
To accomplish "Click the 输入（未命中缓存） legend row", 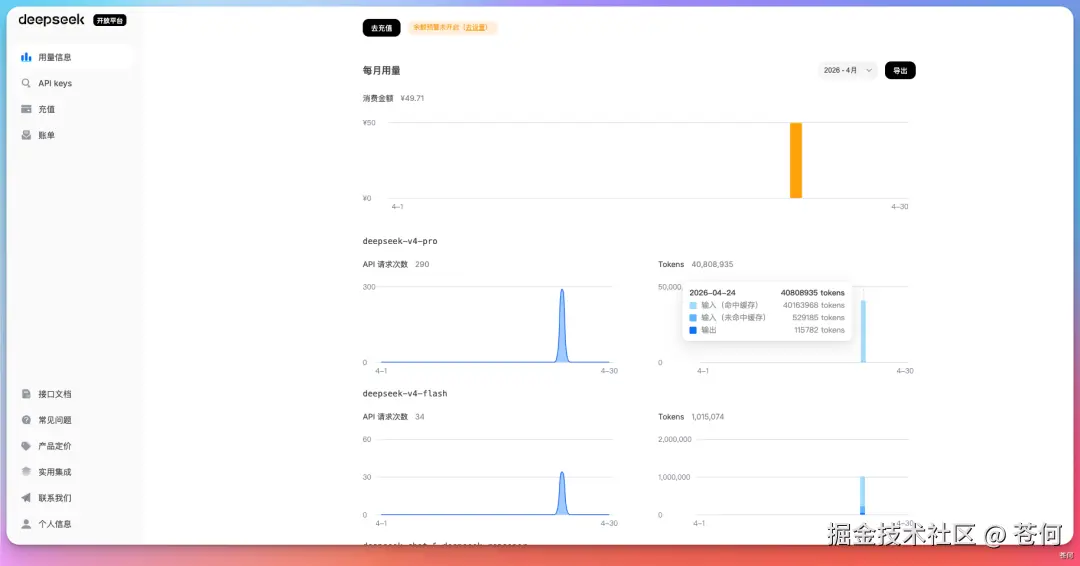I will tap(767, 317).
